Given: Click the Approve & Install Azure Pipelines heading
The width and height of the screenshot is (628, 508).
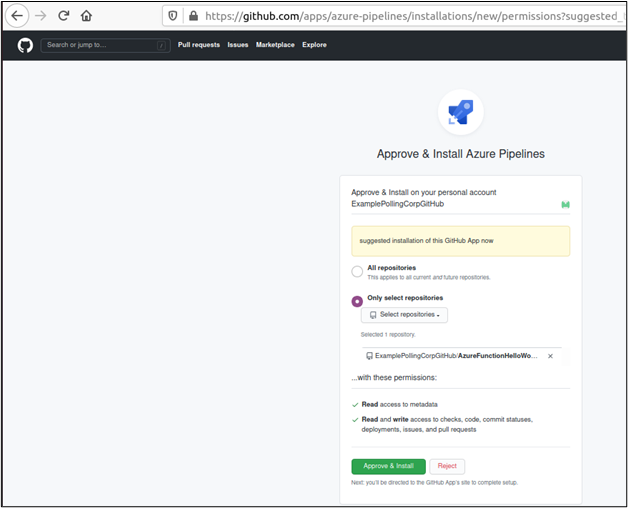Looking at the screenshot, I should pyautogui.click(x=461, y=154).
